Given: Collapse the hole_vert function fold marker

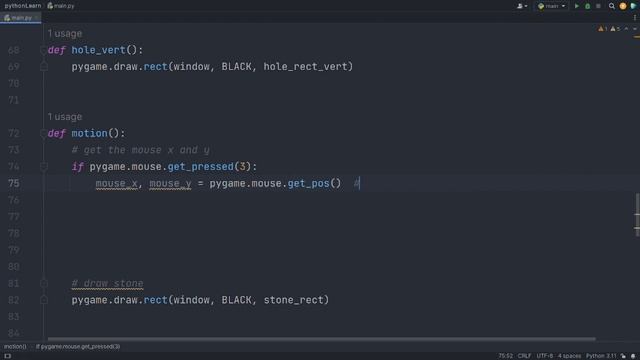Looking at the screenshot, I should (43, 50).
